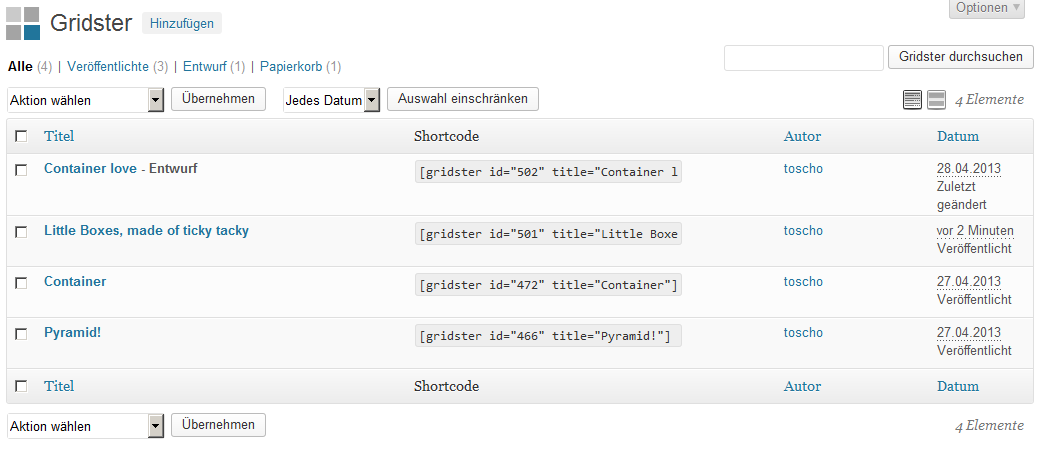Click the Hinzufügen button
The width and height of the screenshot is (1037, 455).
tap(182, 24)
